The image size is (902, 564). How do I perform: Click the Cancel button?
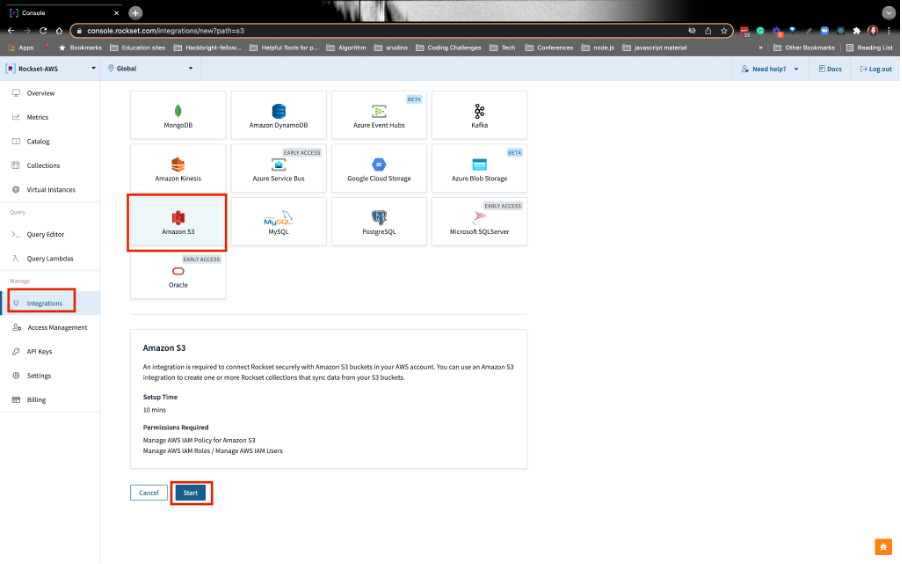click(148, 493)
